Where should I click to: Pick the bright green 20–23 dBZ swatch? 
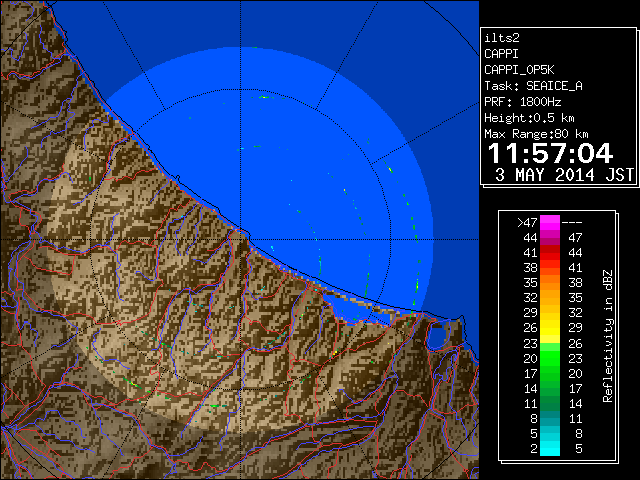(550, 358)
